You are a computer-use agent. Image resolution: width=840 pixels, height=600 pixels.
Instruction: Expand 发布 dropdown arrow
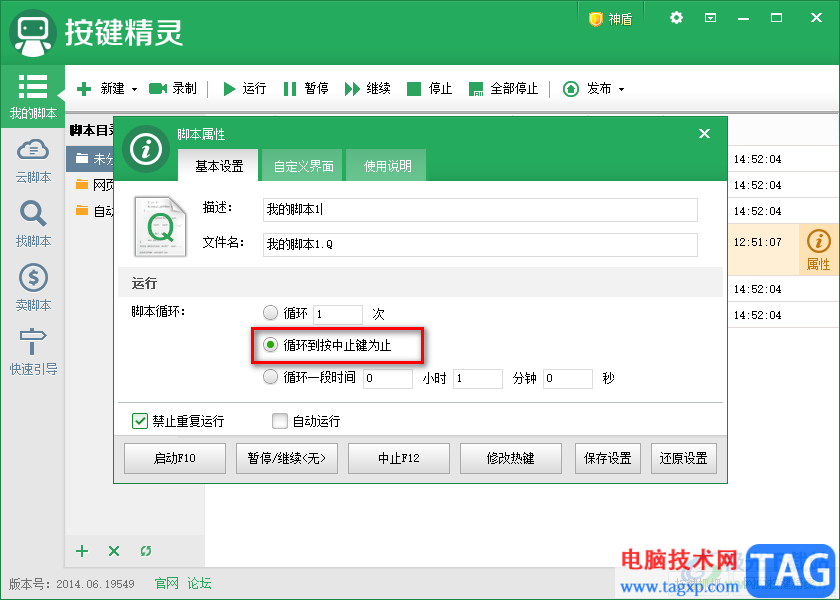click(621, 89)
